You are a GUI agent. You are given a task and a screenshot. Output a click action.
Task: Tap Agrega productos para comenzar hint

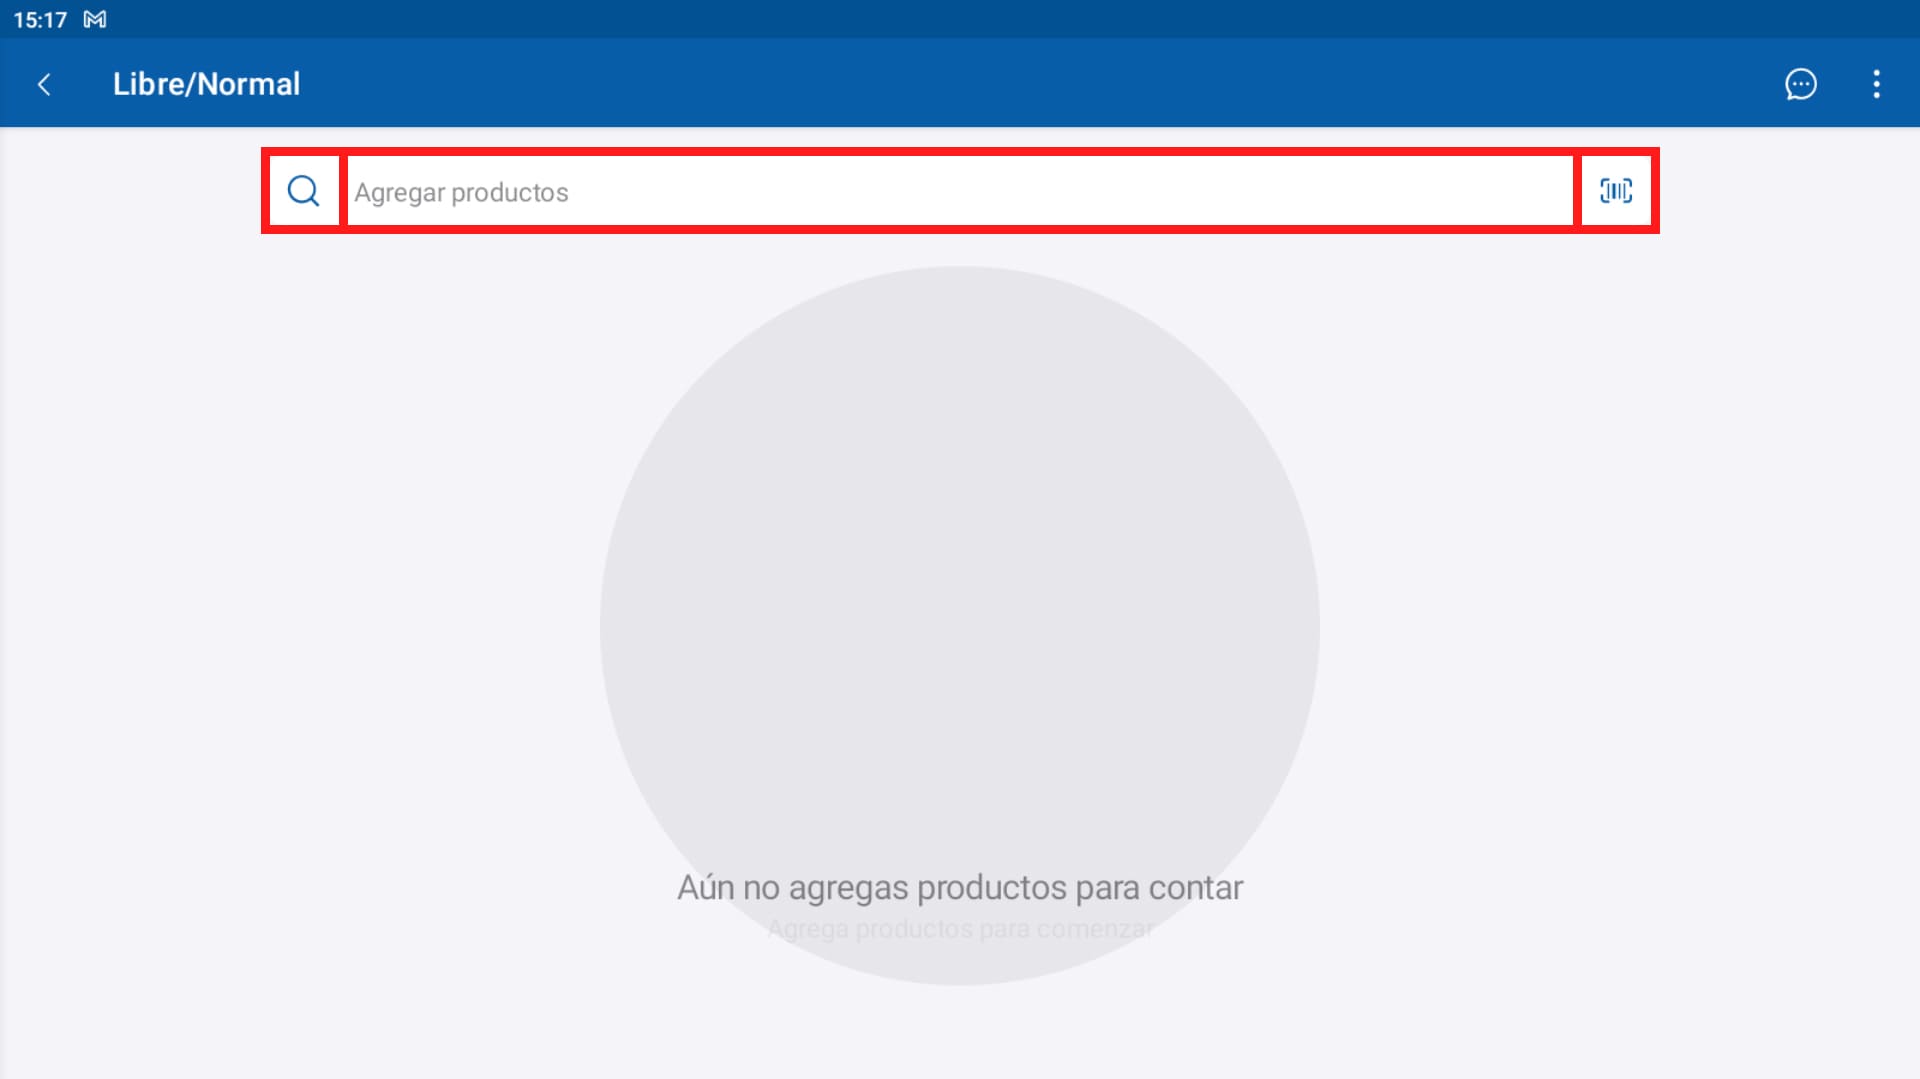[960, 928]
